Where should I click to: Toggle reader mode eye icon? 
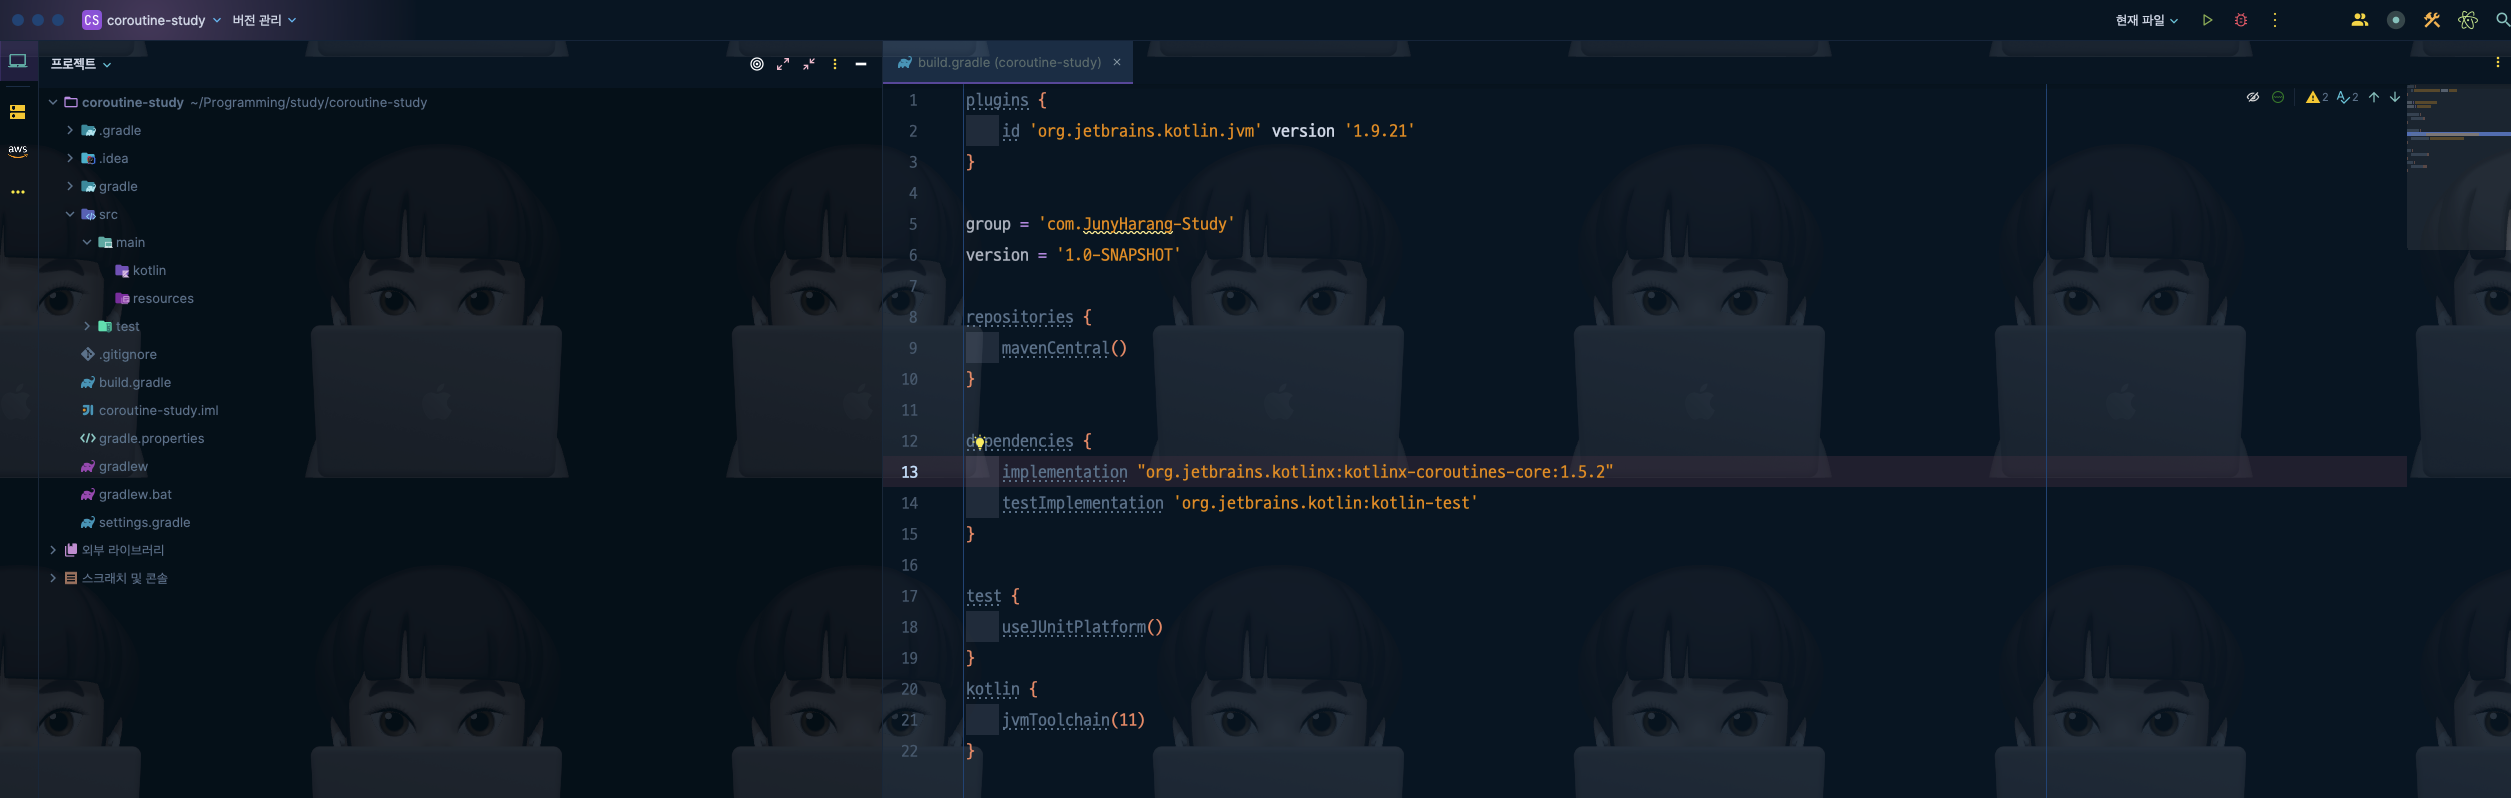click(2253, 97)
